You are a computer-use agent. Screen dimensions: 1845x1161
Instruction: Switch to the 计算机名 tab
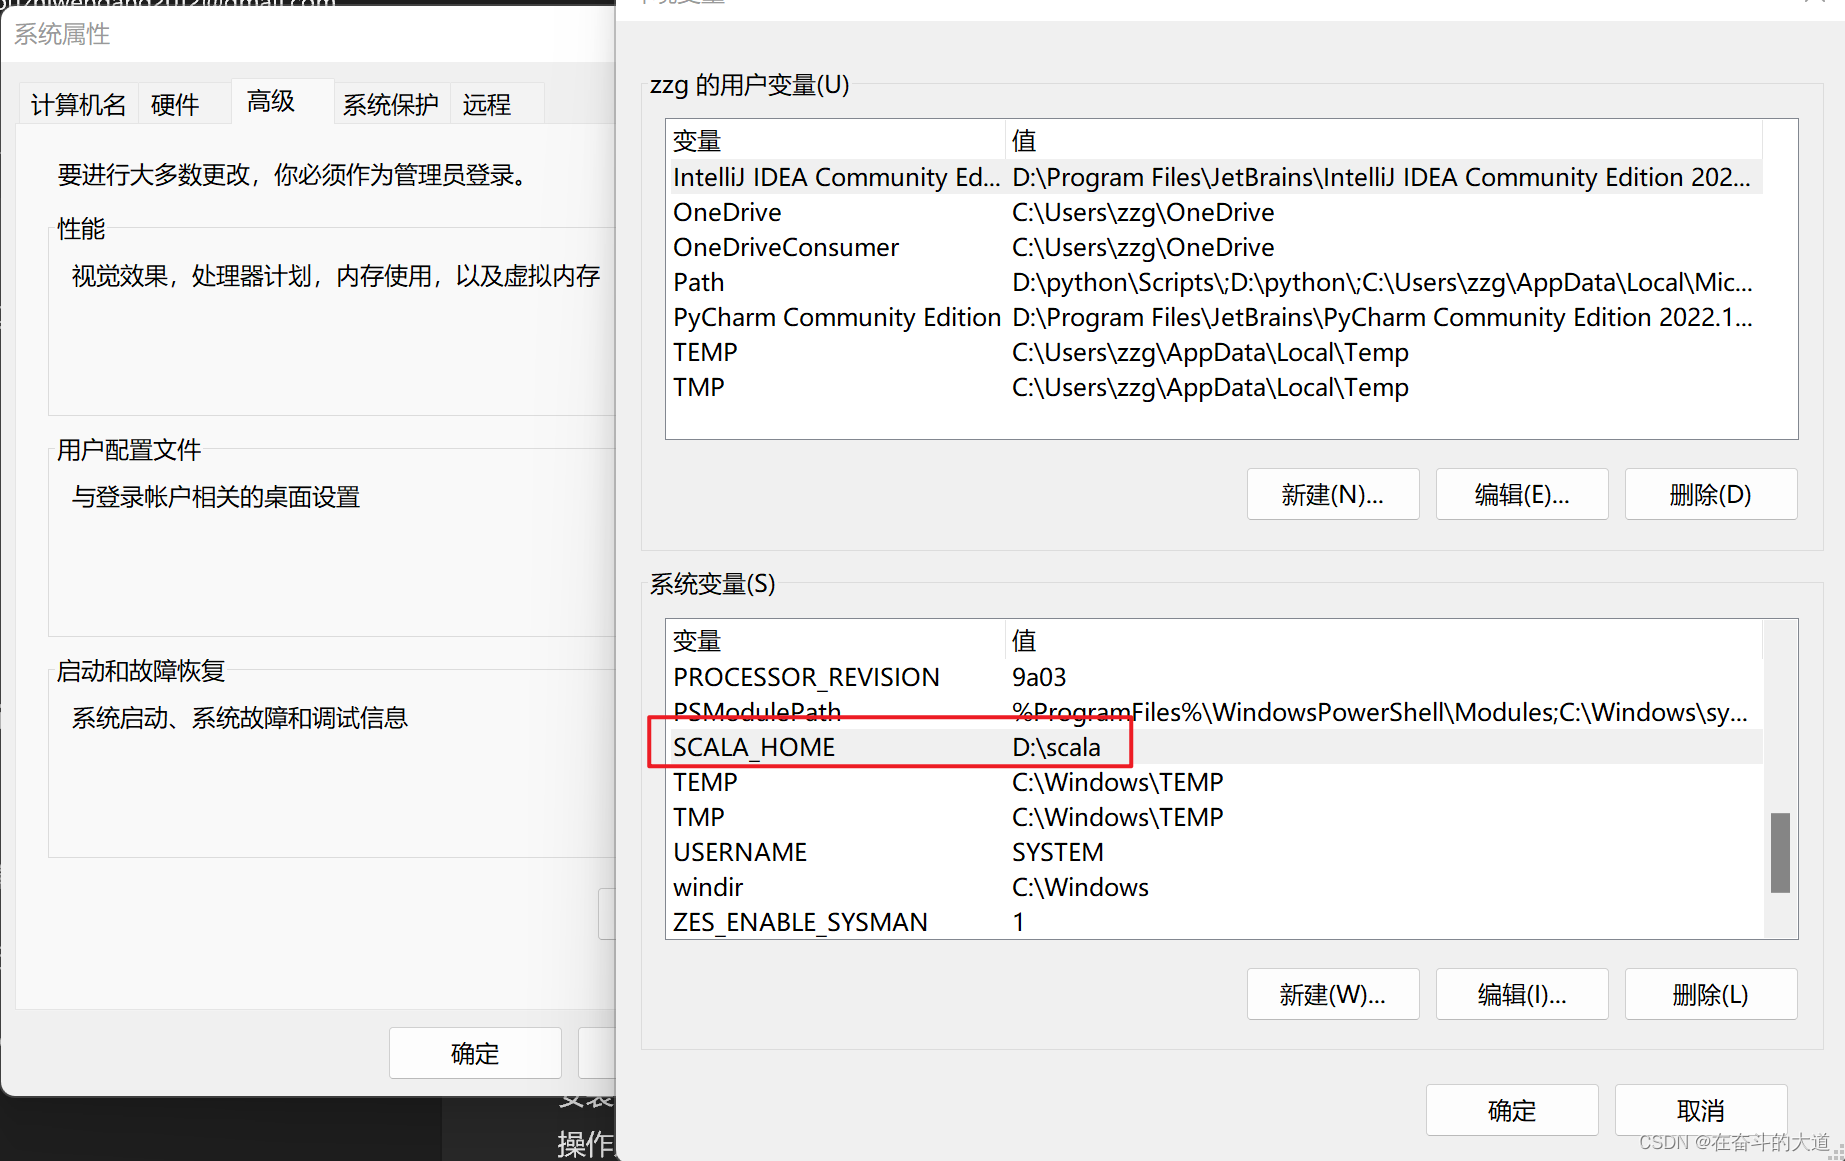pyautogui.click(x=77, y=103)
